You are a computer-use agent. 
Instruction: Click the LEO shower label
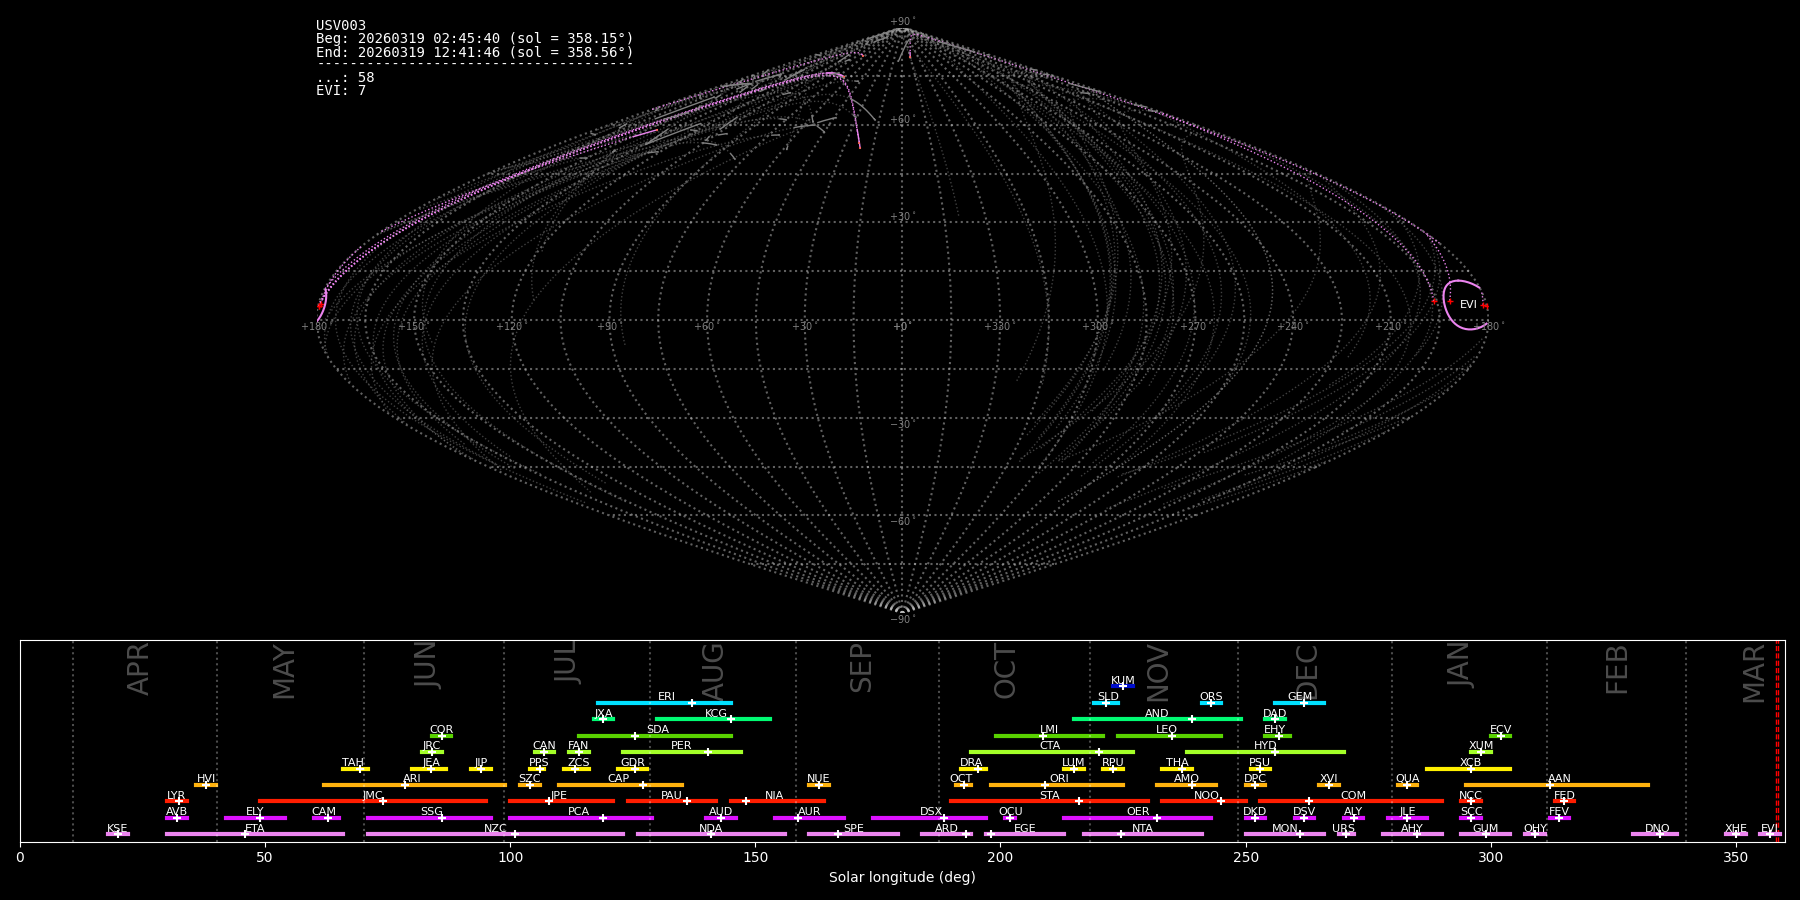(x=1167, y=730)
